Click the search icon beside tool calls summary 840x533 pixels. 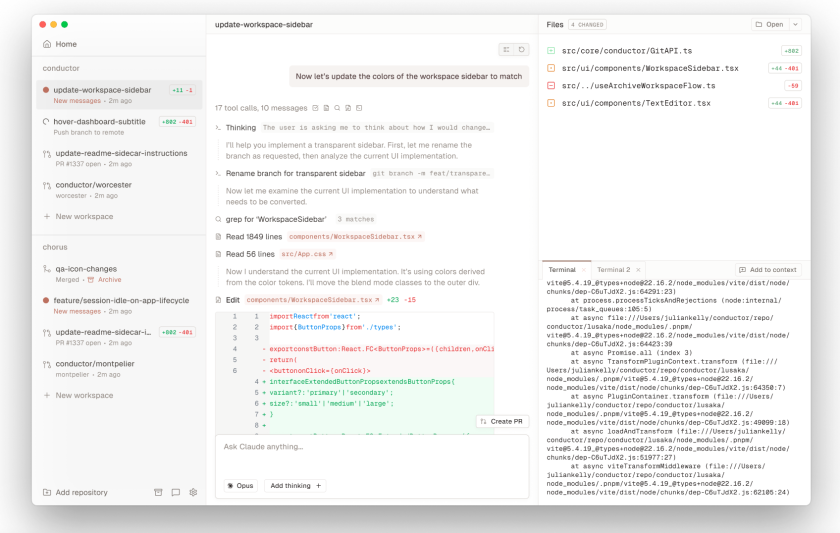pyautogui.click(x=337, y=108)
